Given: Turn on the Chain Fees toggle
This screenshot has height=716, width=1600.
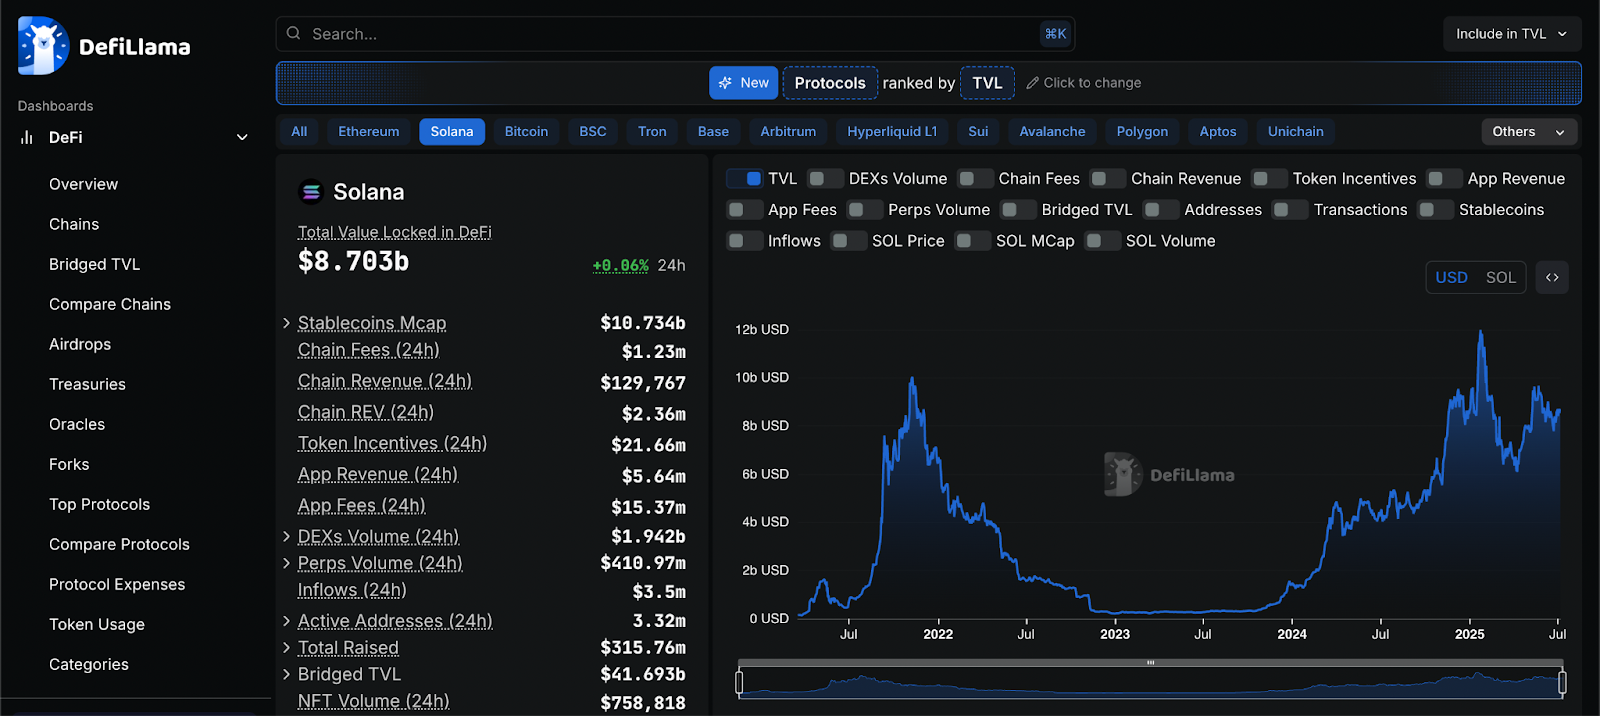Looking at the screenshot, I should 975,179.
